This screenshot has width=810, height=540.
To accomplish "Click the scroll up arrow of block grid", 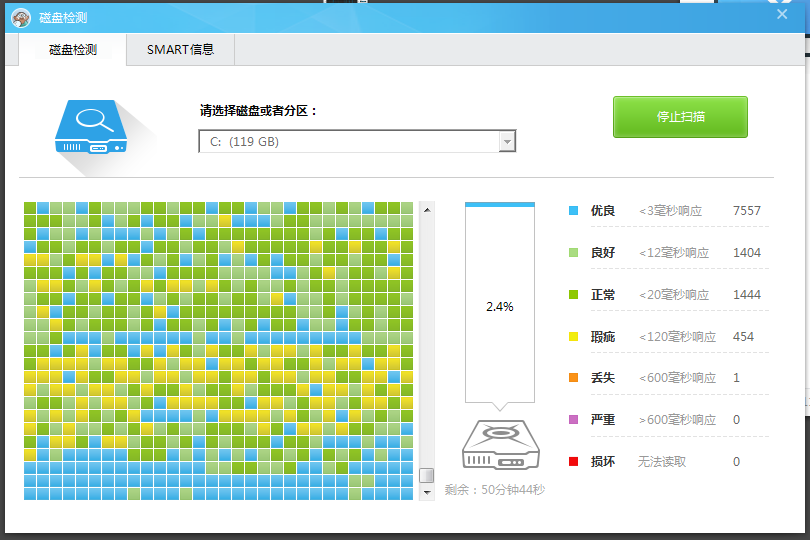I will (427, 209).
